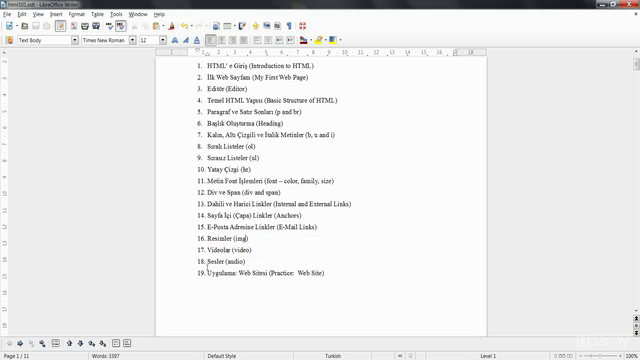Open the File menu
Viewport: 640px width, 360px height.
click(x=7, y=14)
